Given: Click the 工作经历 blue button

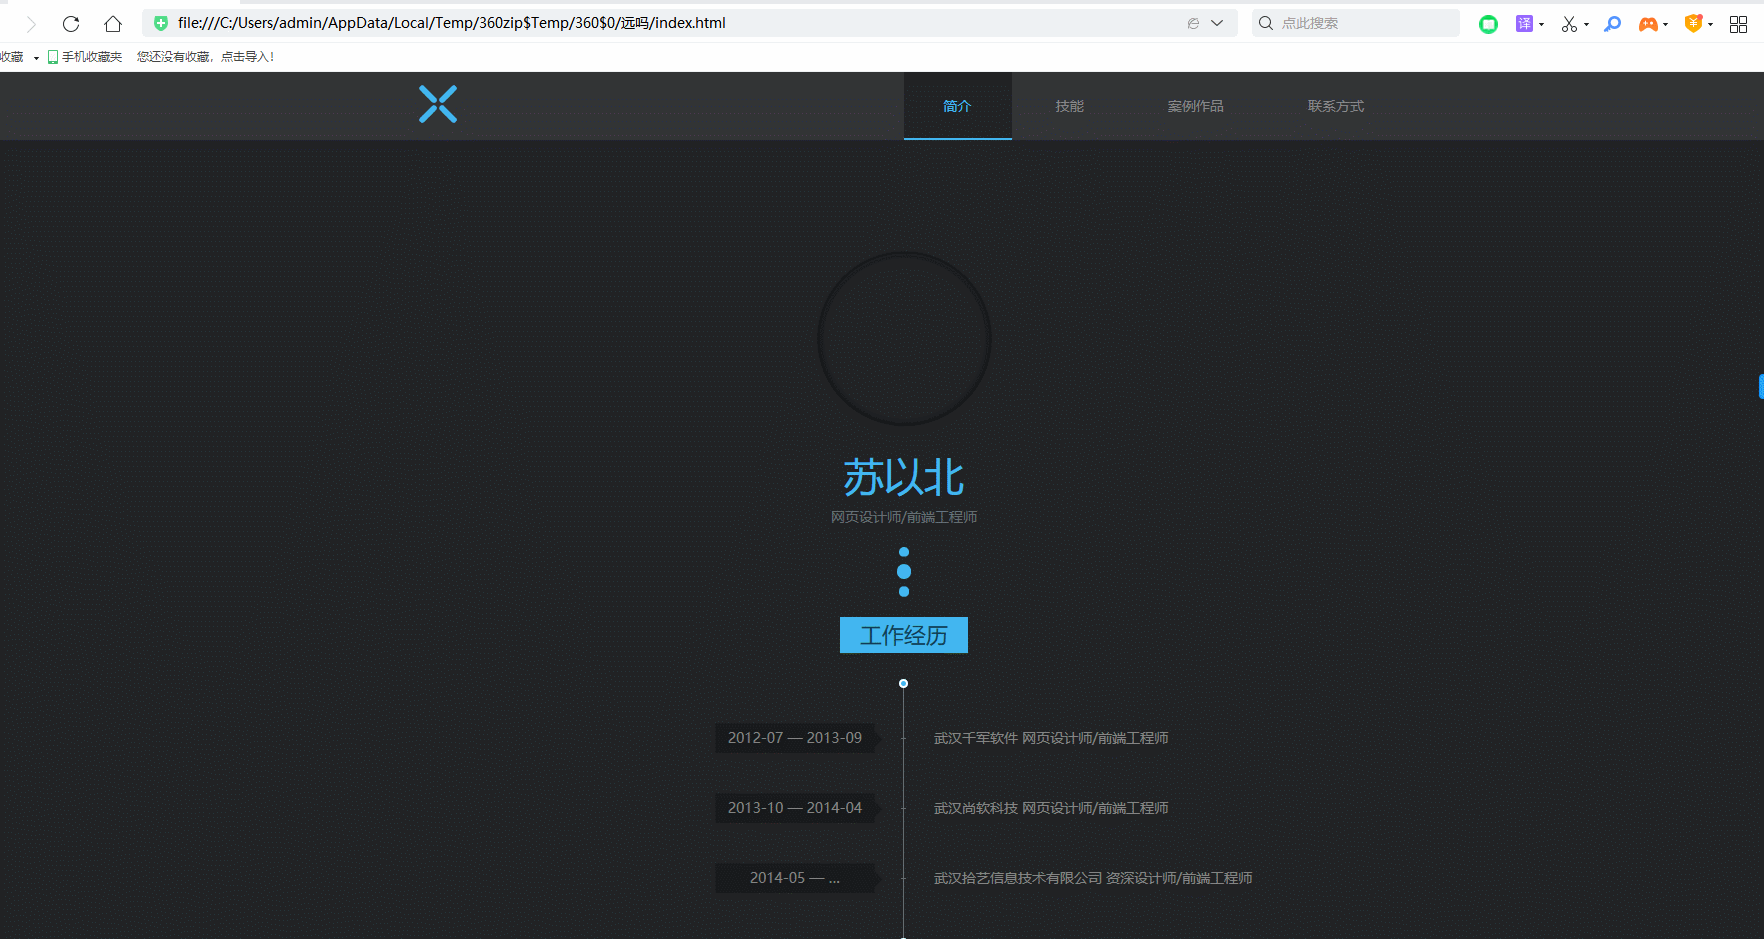Looking at the screenshot, I should (x=903, y=635).
